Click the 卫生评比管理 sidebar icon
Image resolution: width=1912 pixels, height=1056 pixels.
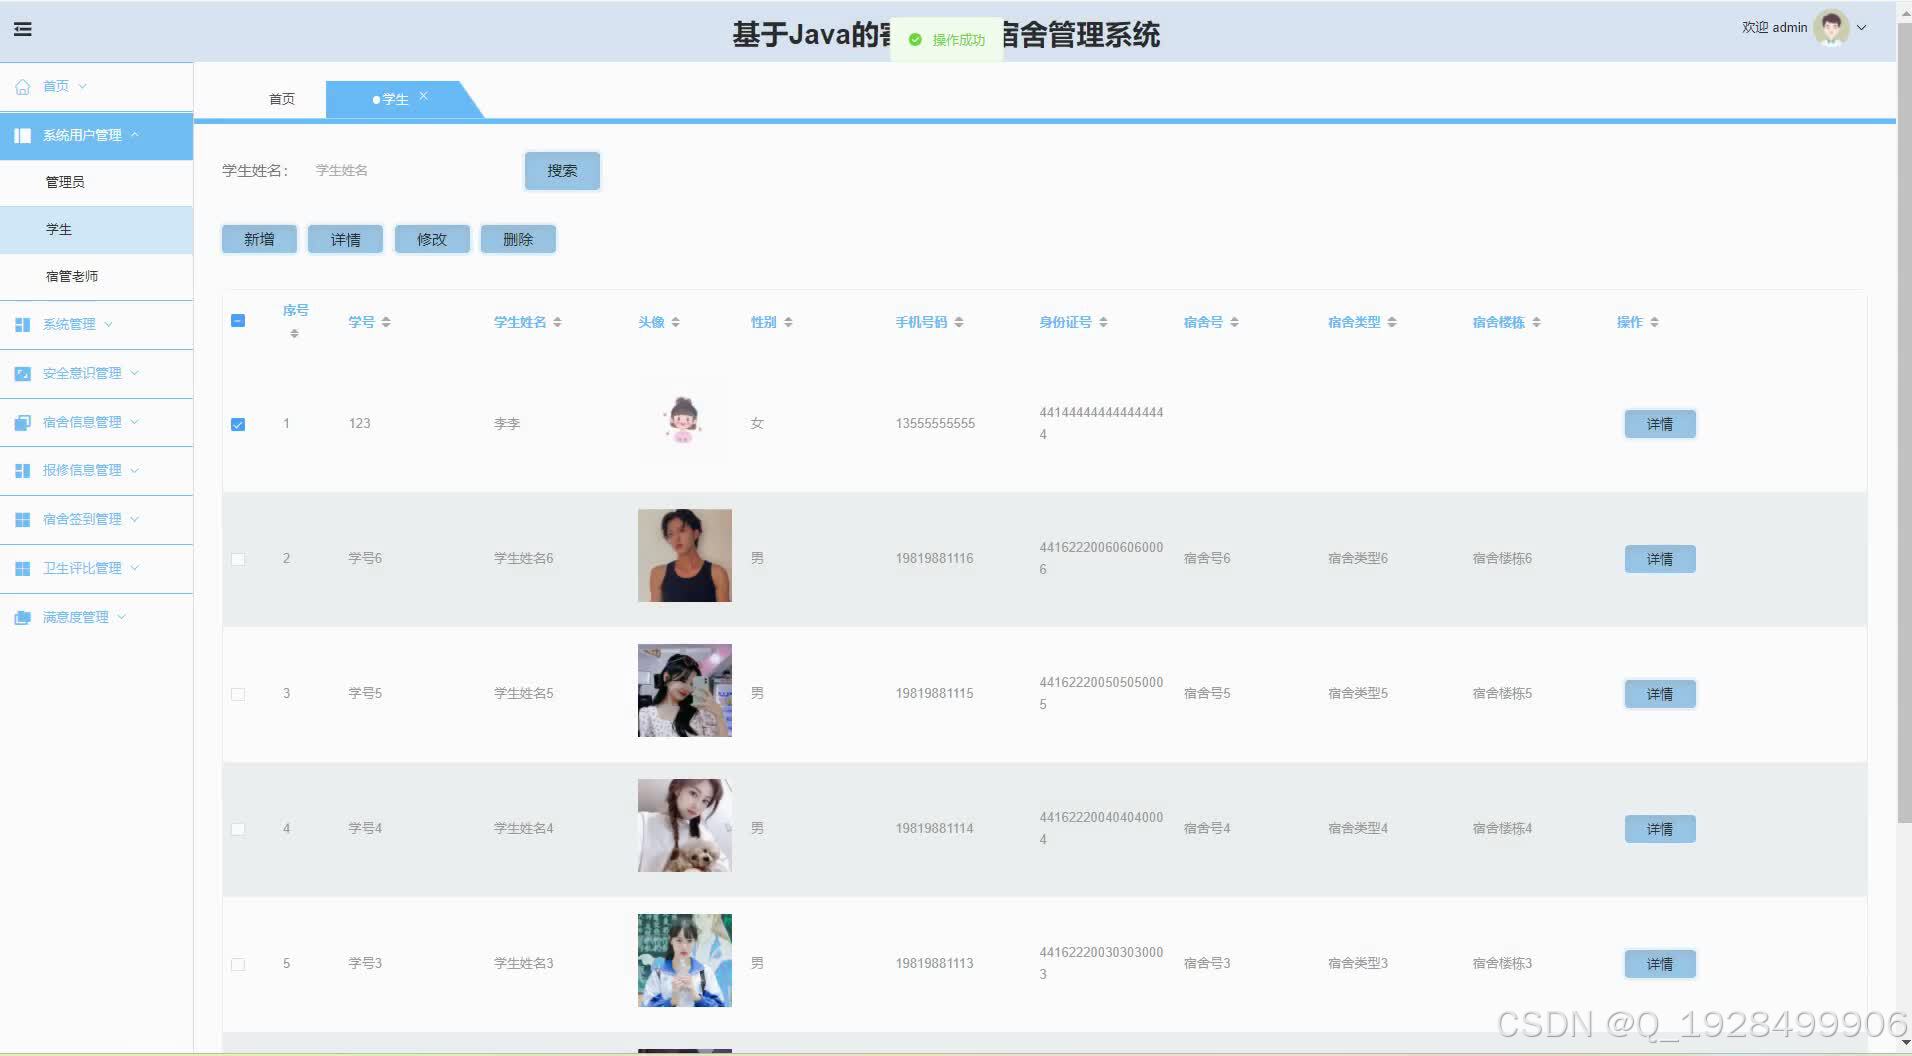tap(22, 568)
